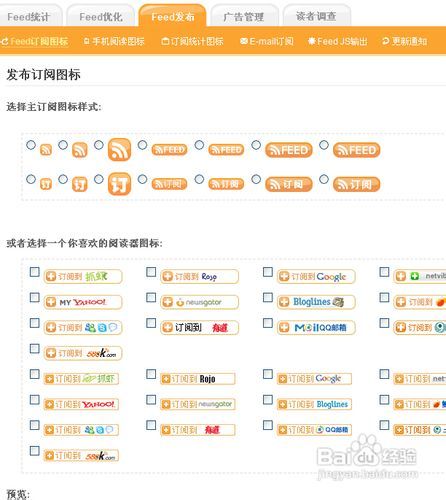Check the rounded Bloglines box
This screenshot has height=500, width=446.
268,297
